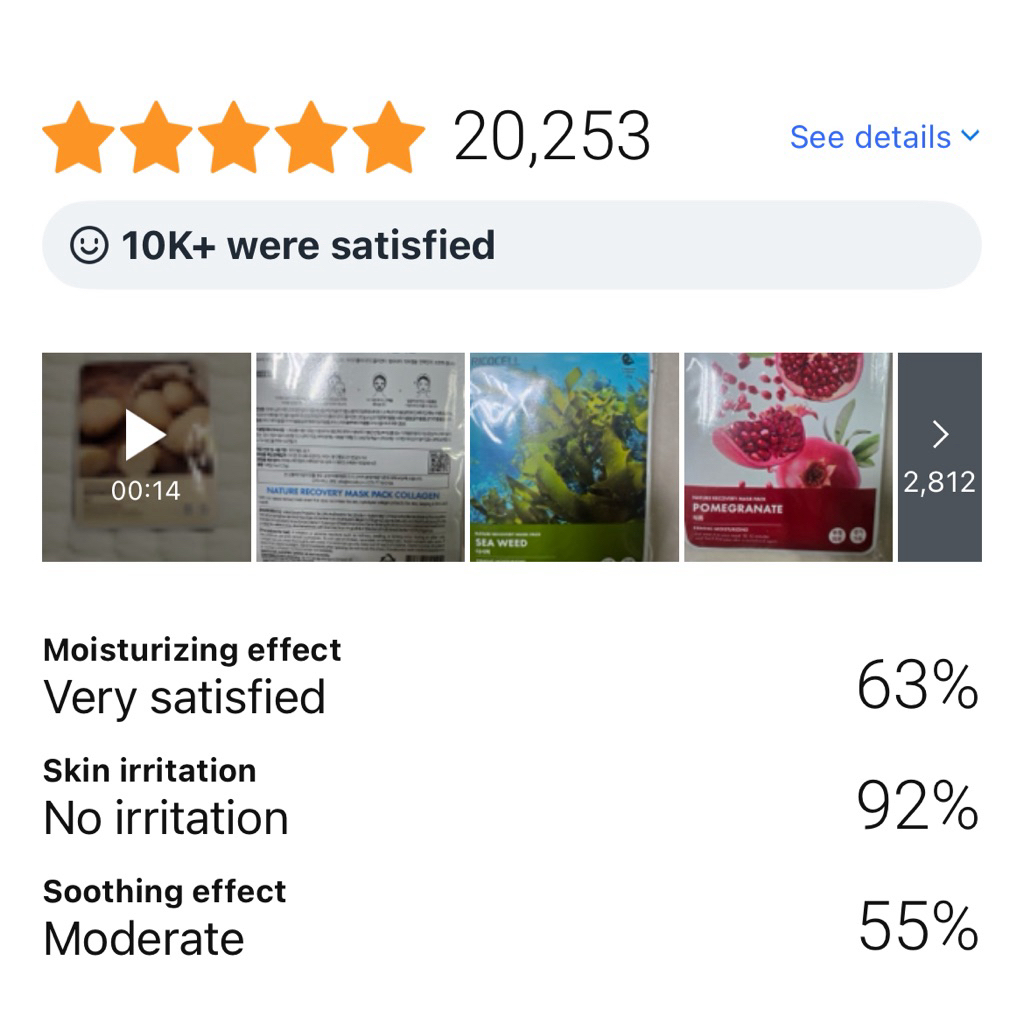Play the 00:14 review video
Viewport: 1024px width, 1024px height.
pyautogui.click(x=146, y=457)
